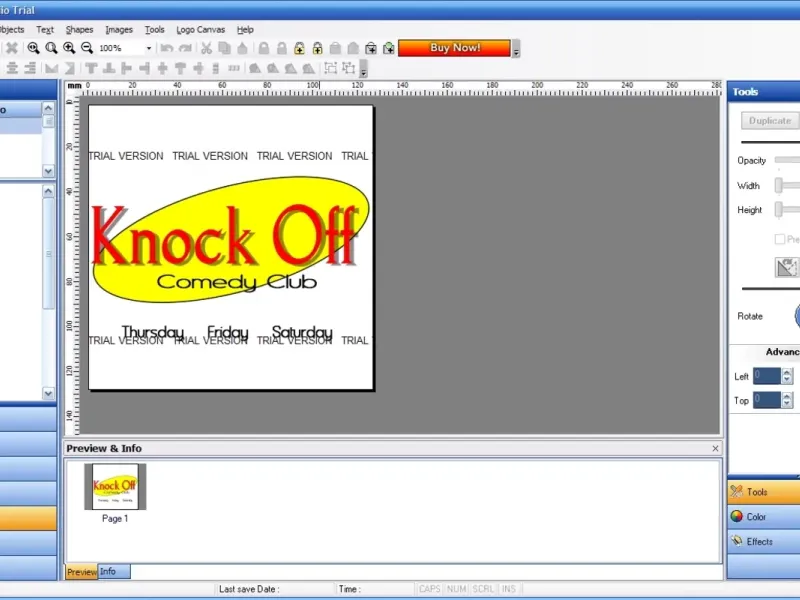
Task: Click the zoom in magnifier with plus sign
Action: click(x=69, y=48)
